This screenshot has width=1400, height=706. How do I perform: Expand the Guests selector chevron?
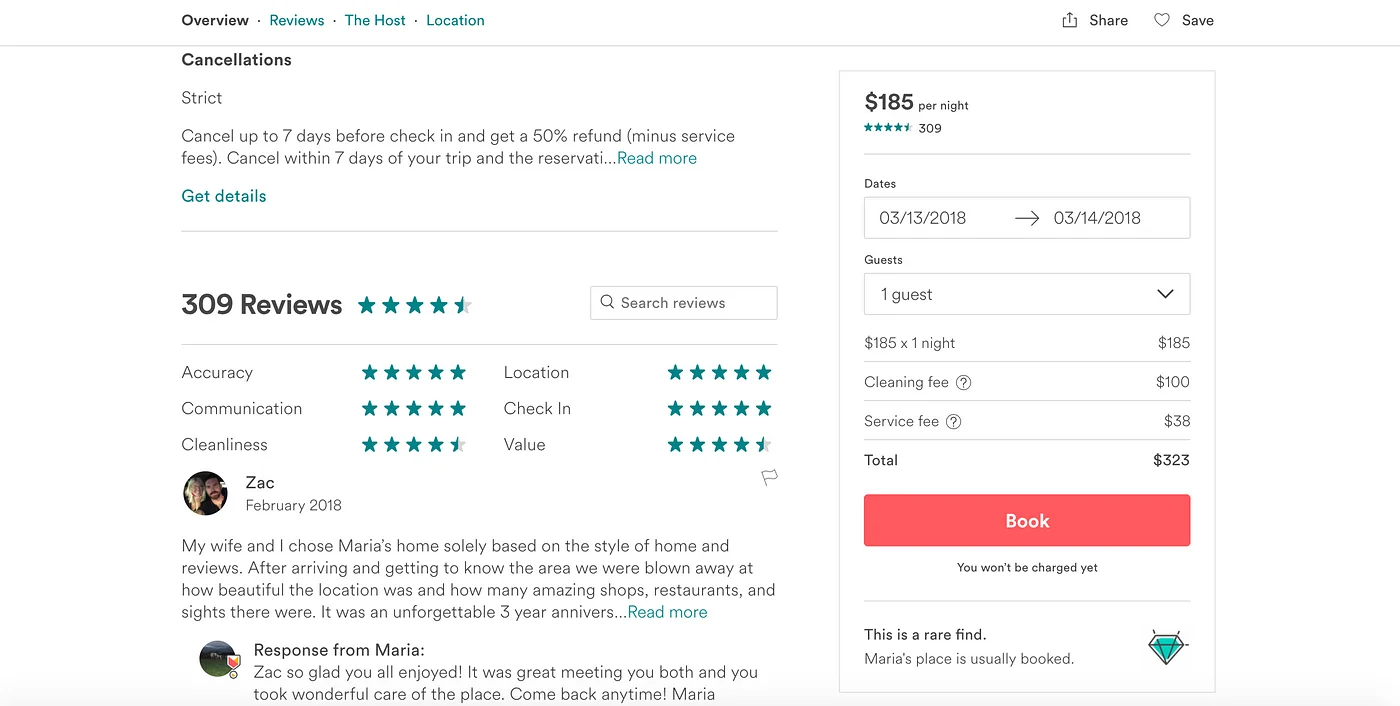[x=1165, y=294]
